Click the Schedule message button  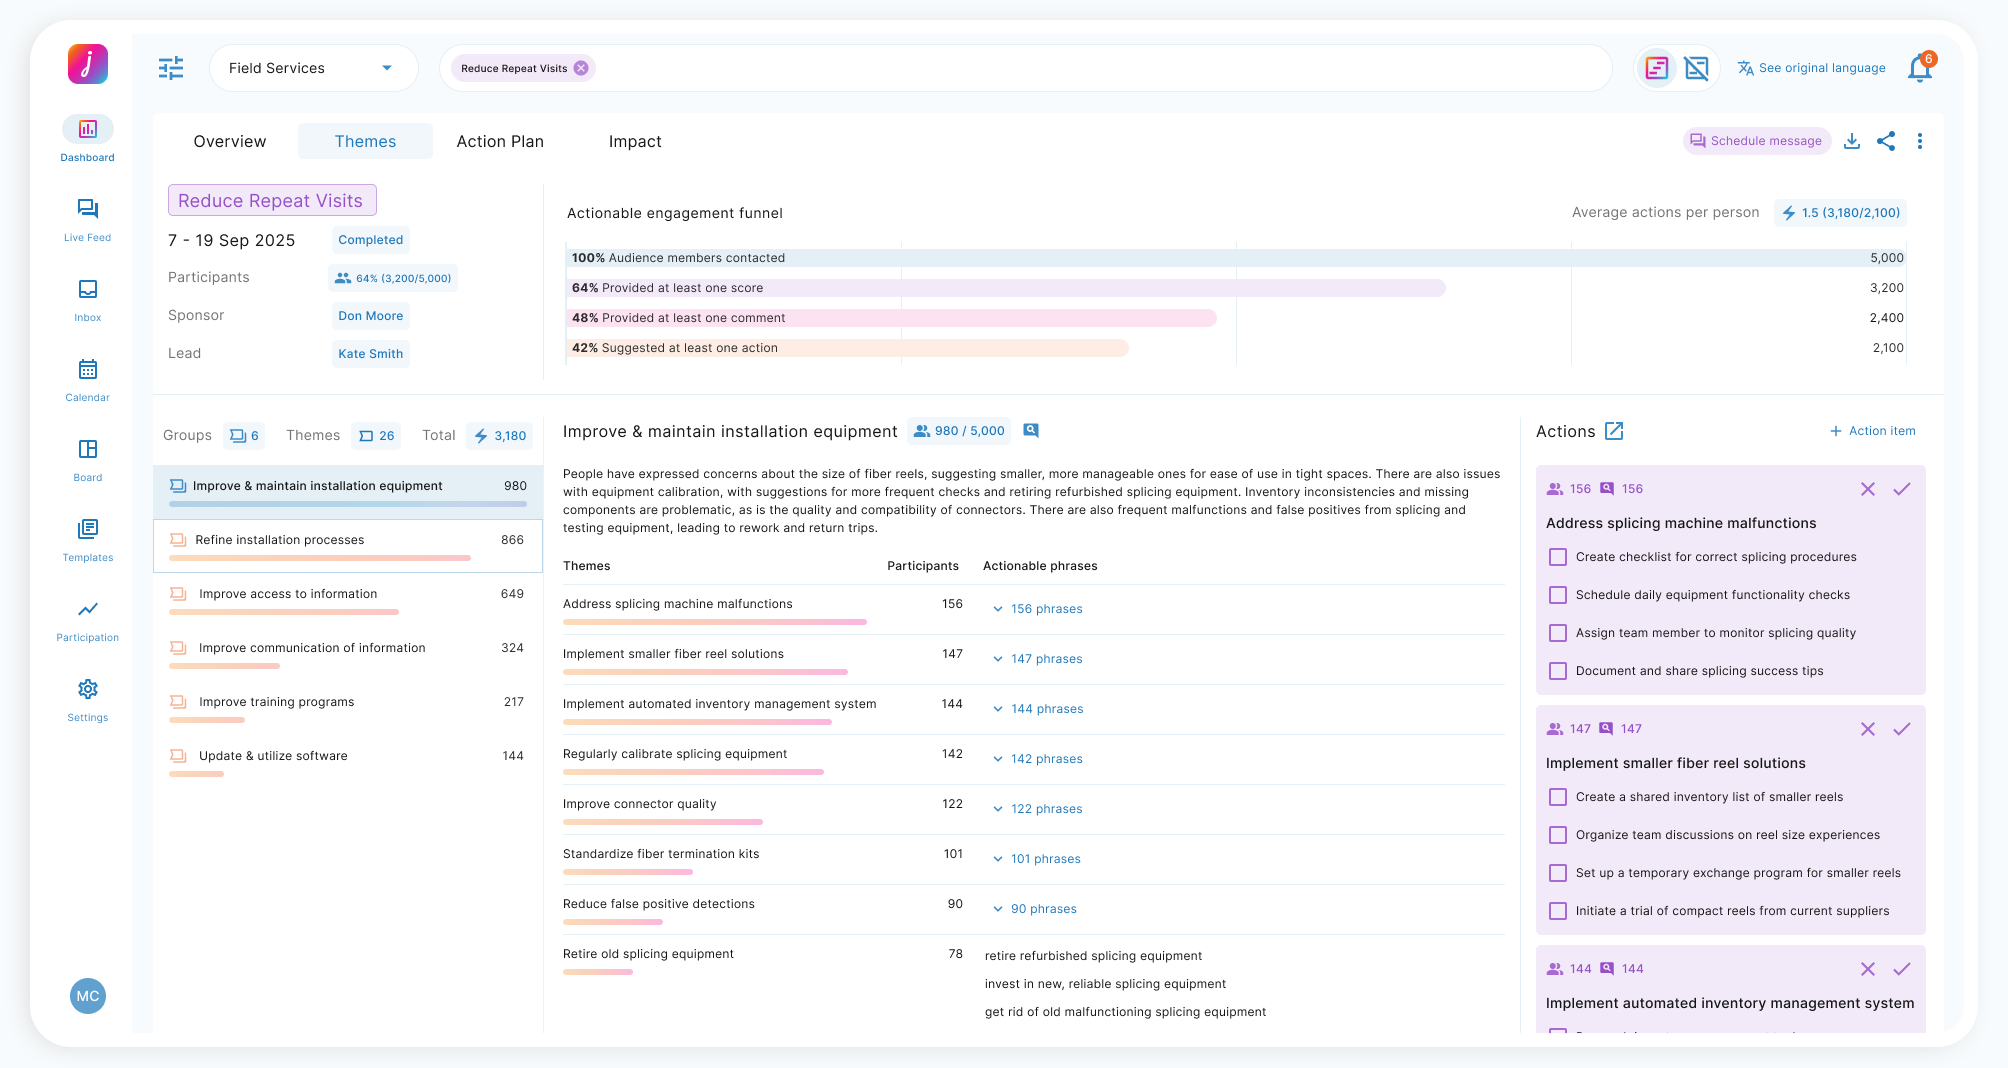(x=1756, y=141)
